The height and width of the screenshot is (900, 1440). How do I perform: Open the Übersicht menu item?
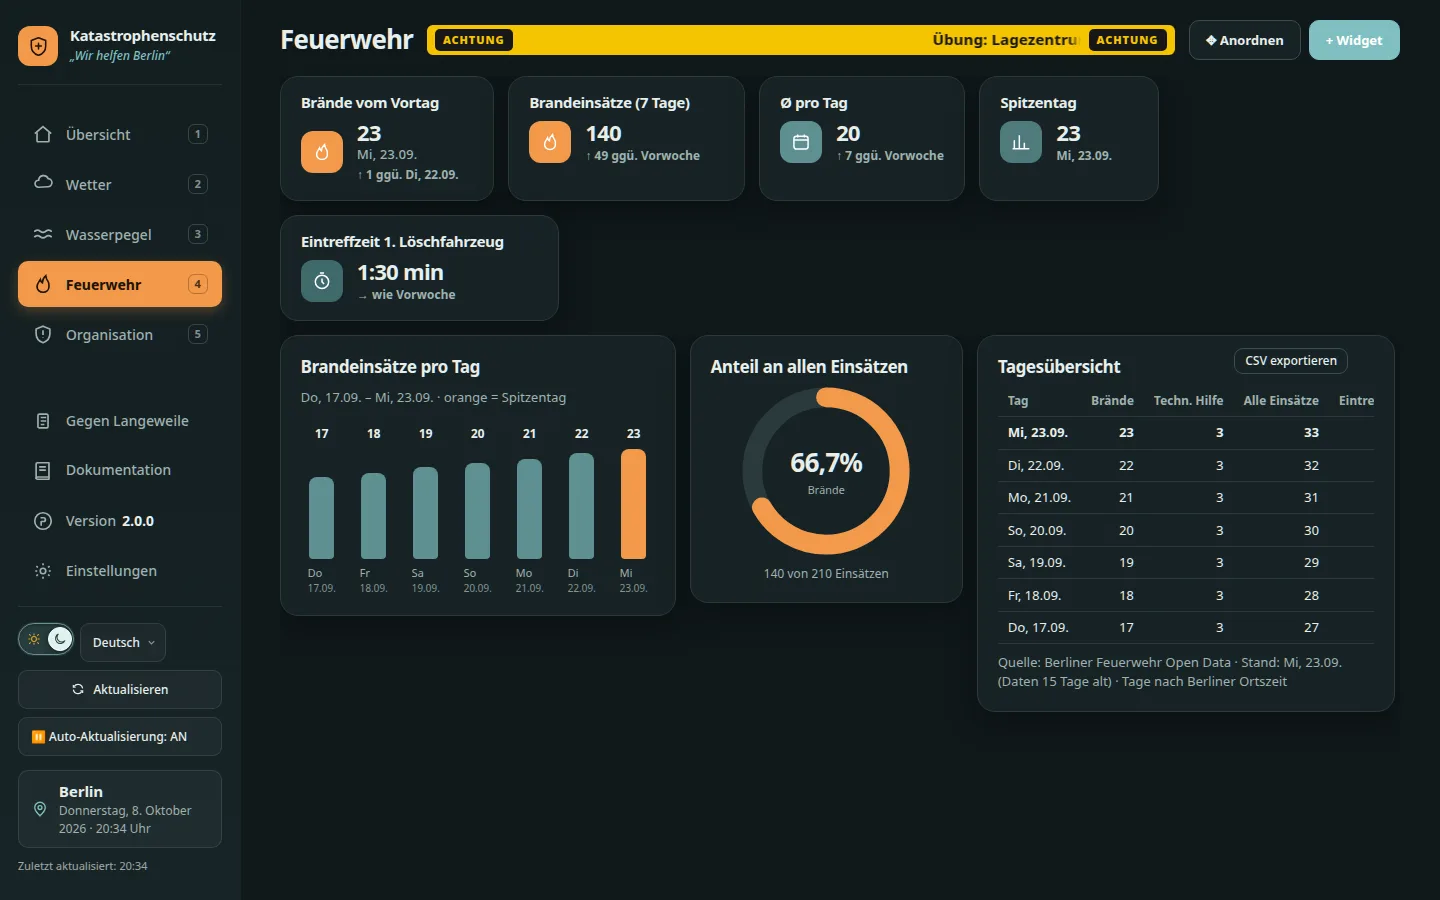(120, 134)
